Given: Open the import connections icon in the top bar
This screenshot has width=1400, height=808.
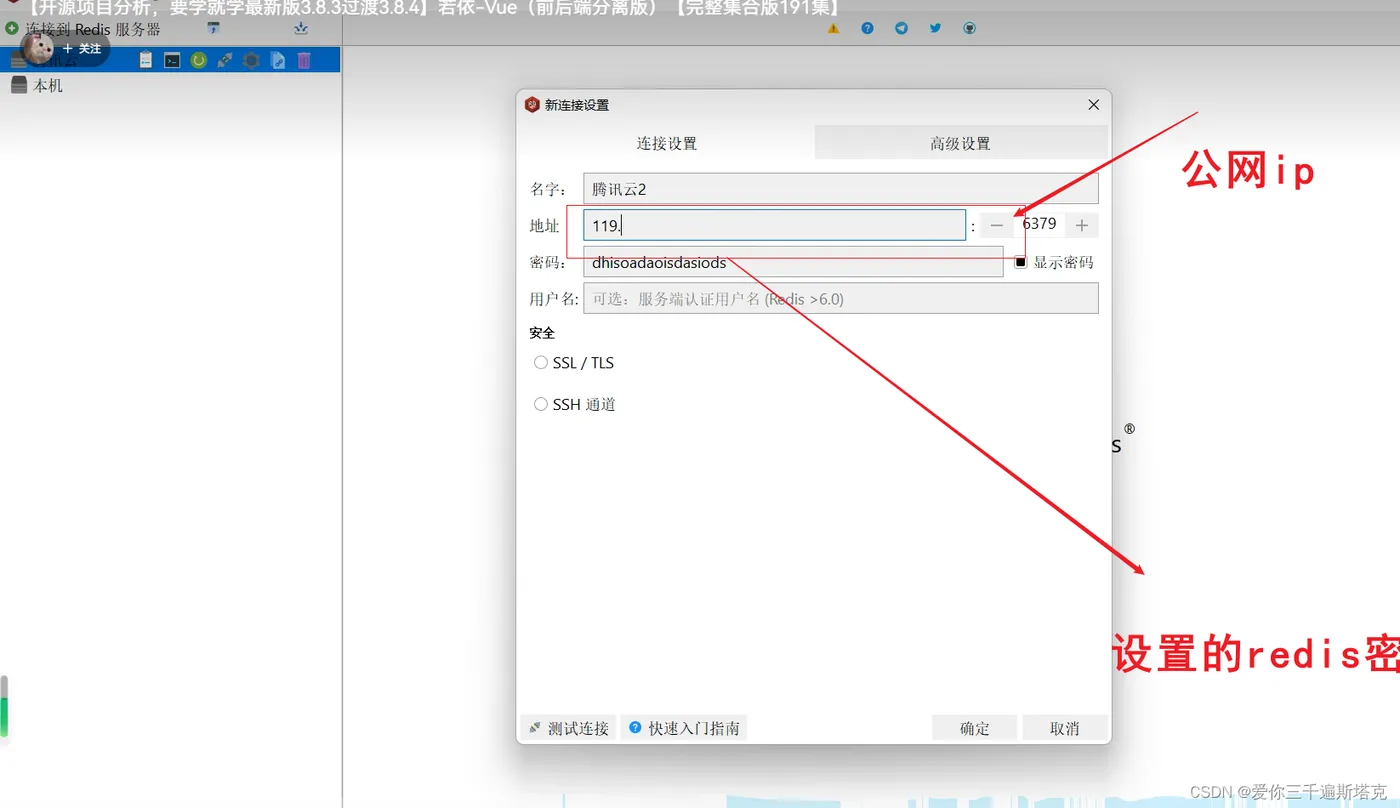Looking at the screenshot, I should (x=213, y=28).
